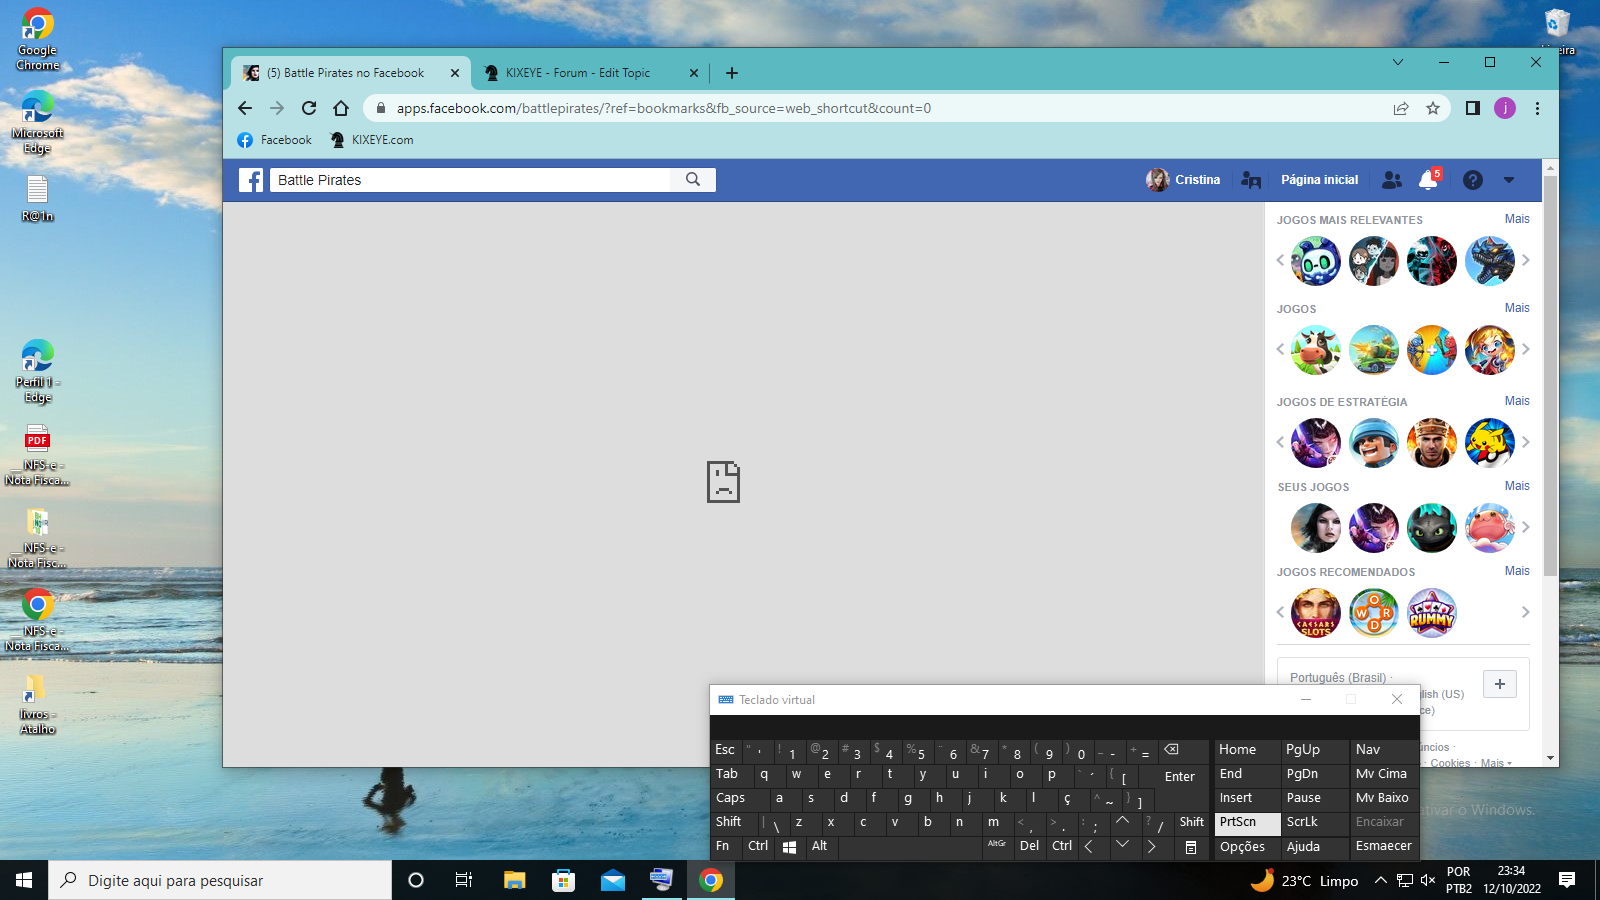Viewport: 1600px width, 900px height.
Task: Open the cow farm game icon
Action: [x=1316, y=349]
